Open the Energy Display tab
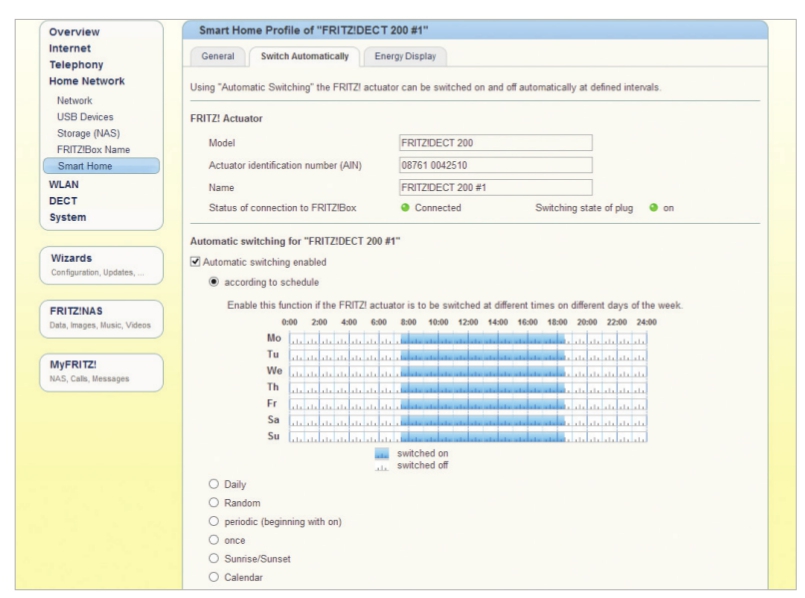This screenshot has width=805, height=598. click(x=405, y=56)
